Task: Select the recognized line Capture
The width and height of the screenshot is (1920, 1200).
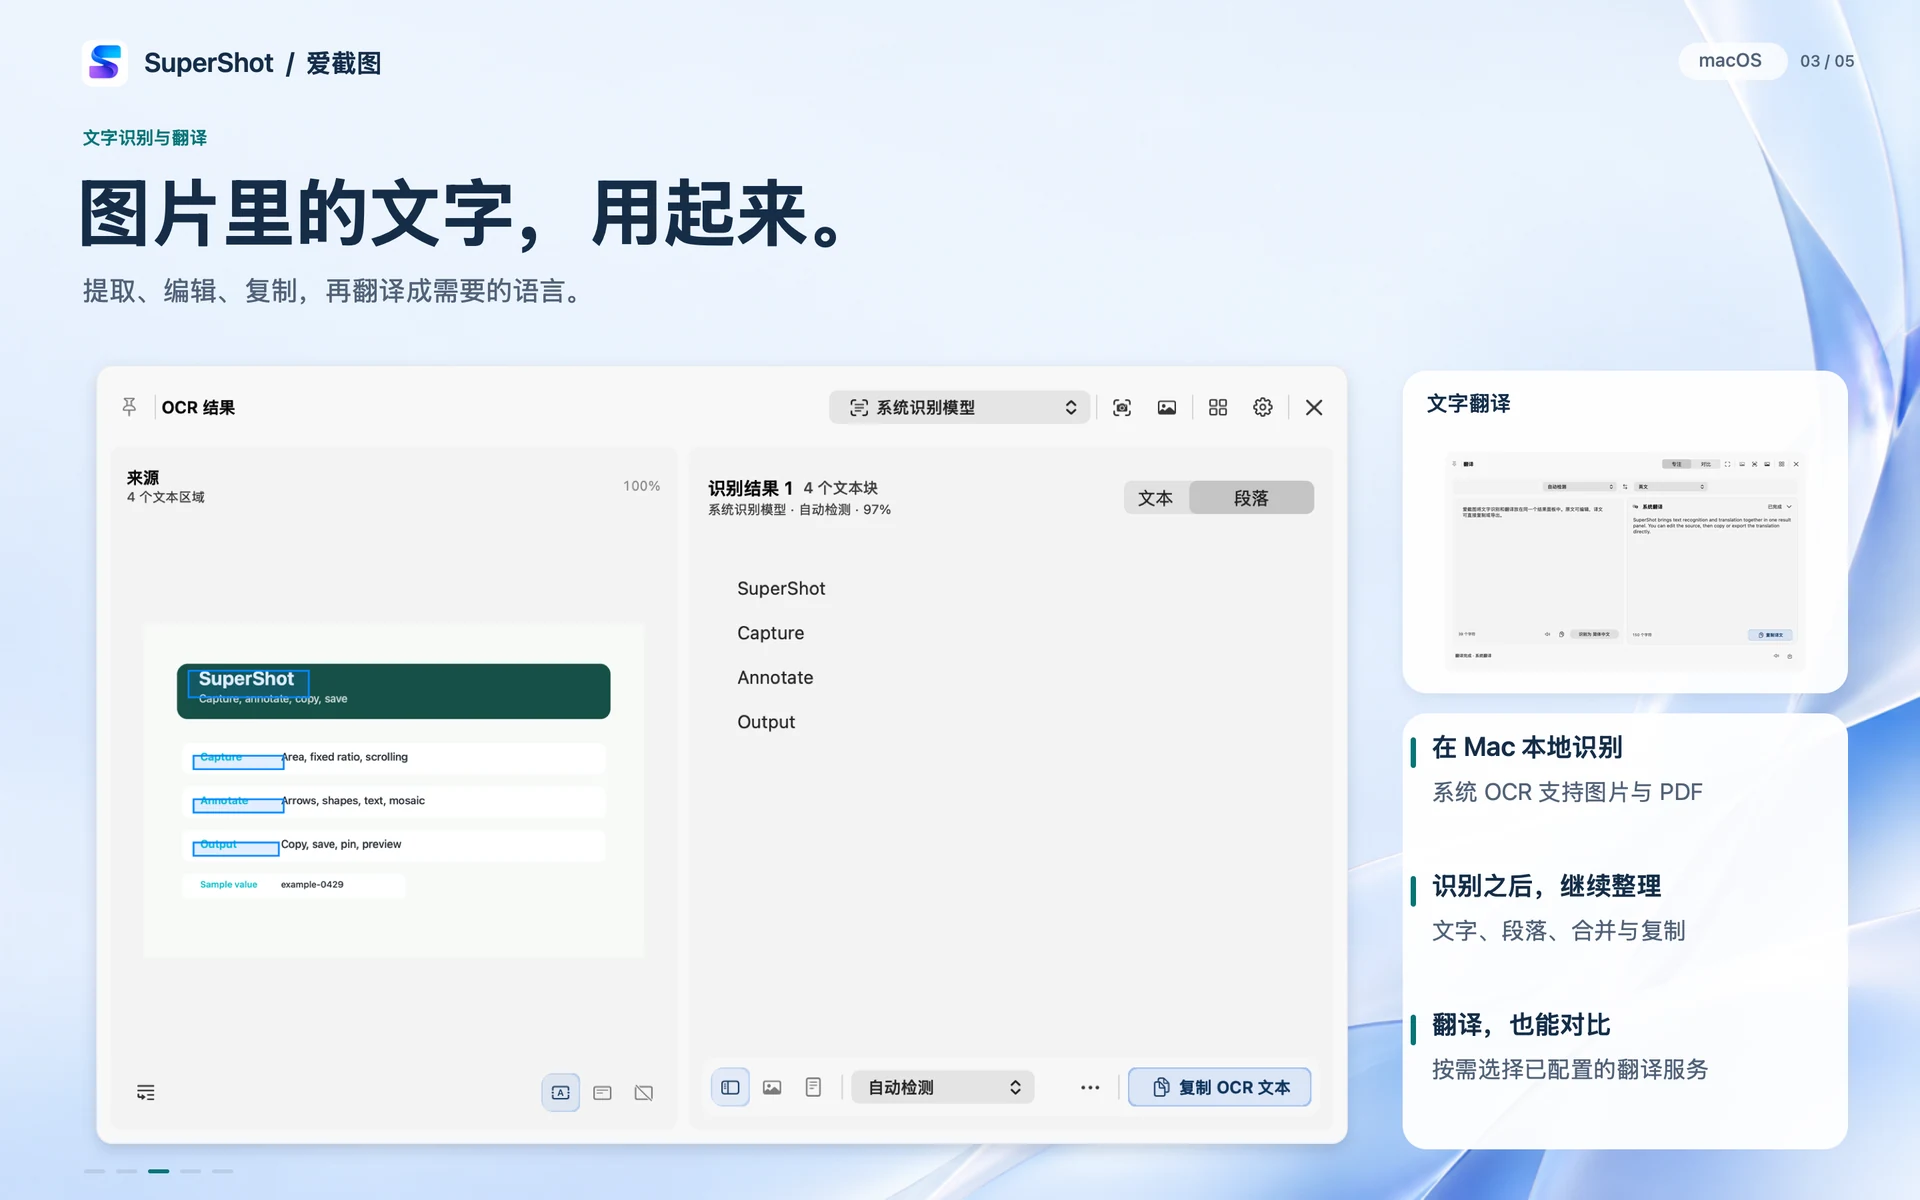Action: click(x=771, y=633)
